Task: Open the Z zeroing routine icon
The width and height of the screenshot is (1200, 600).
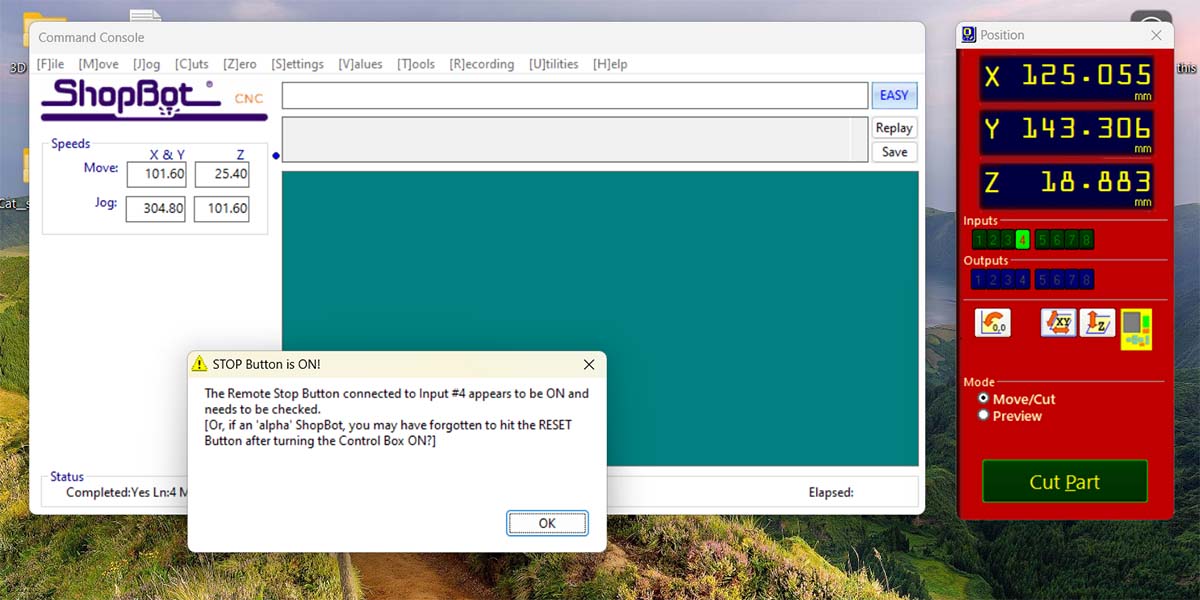Action: [x=1098, y=322]
